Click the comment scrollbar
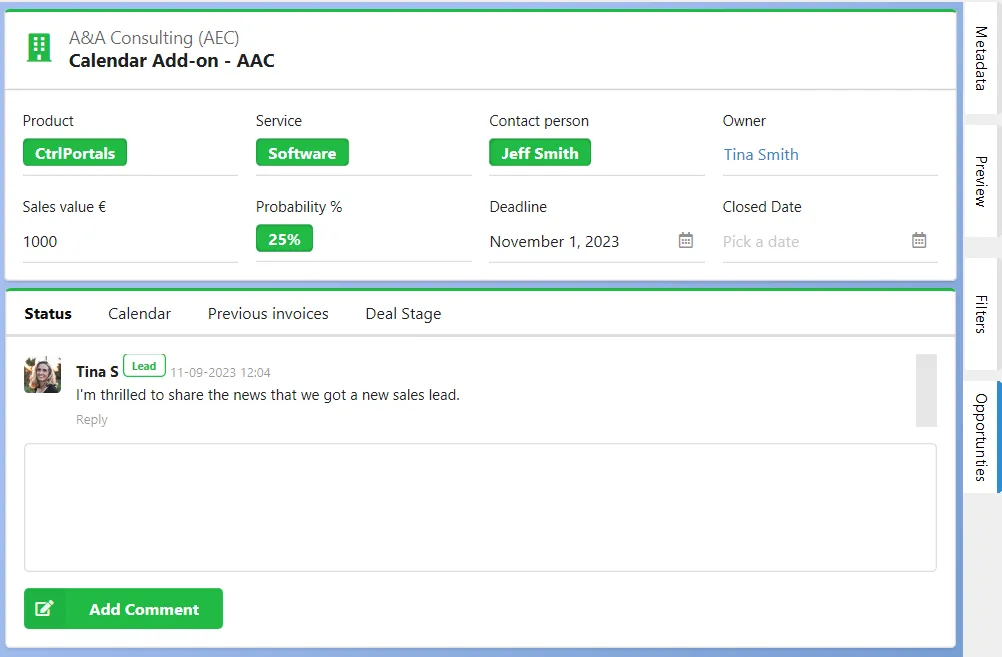Viewport: 1002px width, 657px height. click(926, 390)
